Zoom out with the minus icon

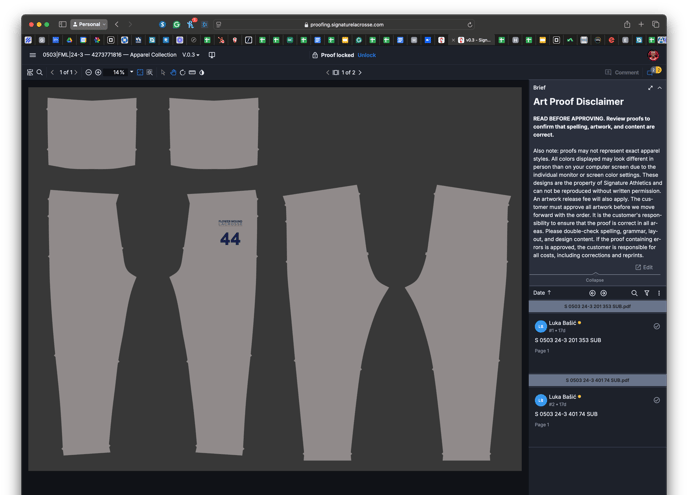click(89, 73)
